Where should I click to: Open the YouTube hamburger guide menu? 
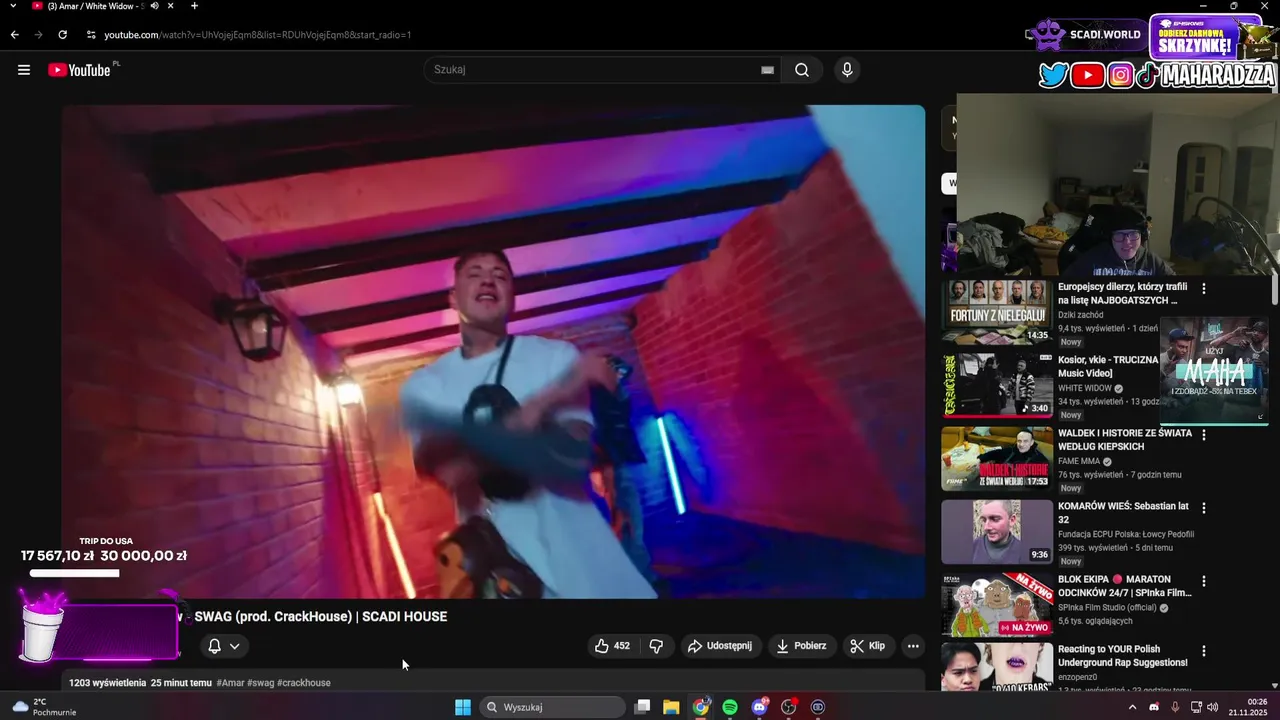coord(24,70)
